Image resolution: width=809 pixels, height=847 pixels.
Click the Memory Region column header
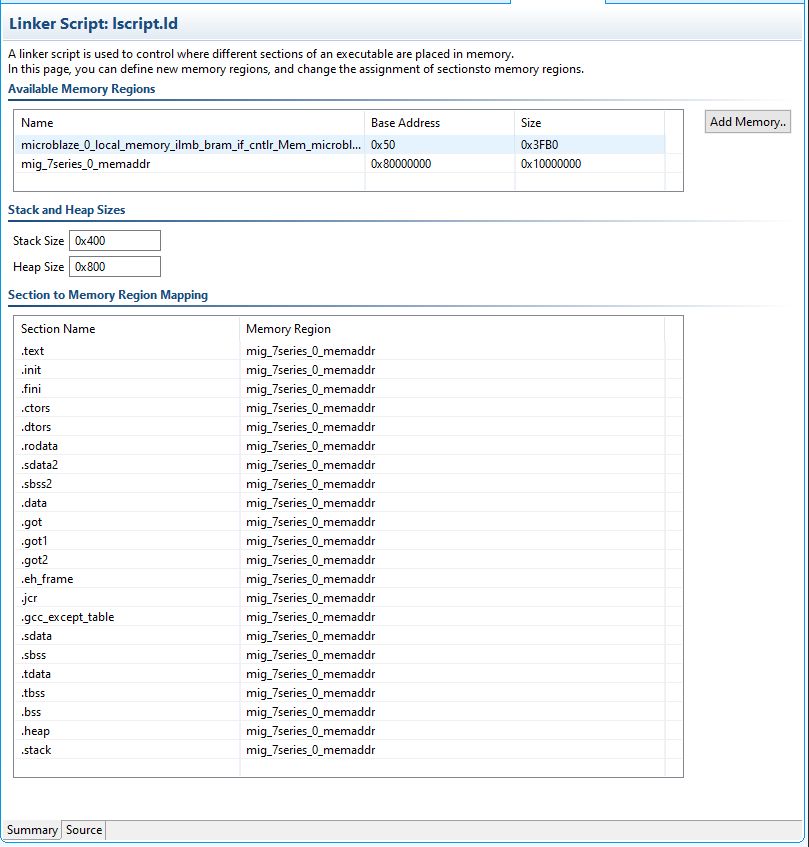(x=288, y=328)
